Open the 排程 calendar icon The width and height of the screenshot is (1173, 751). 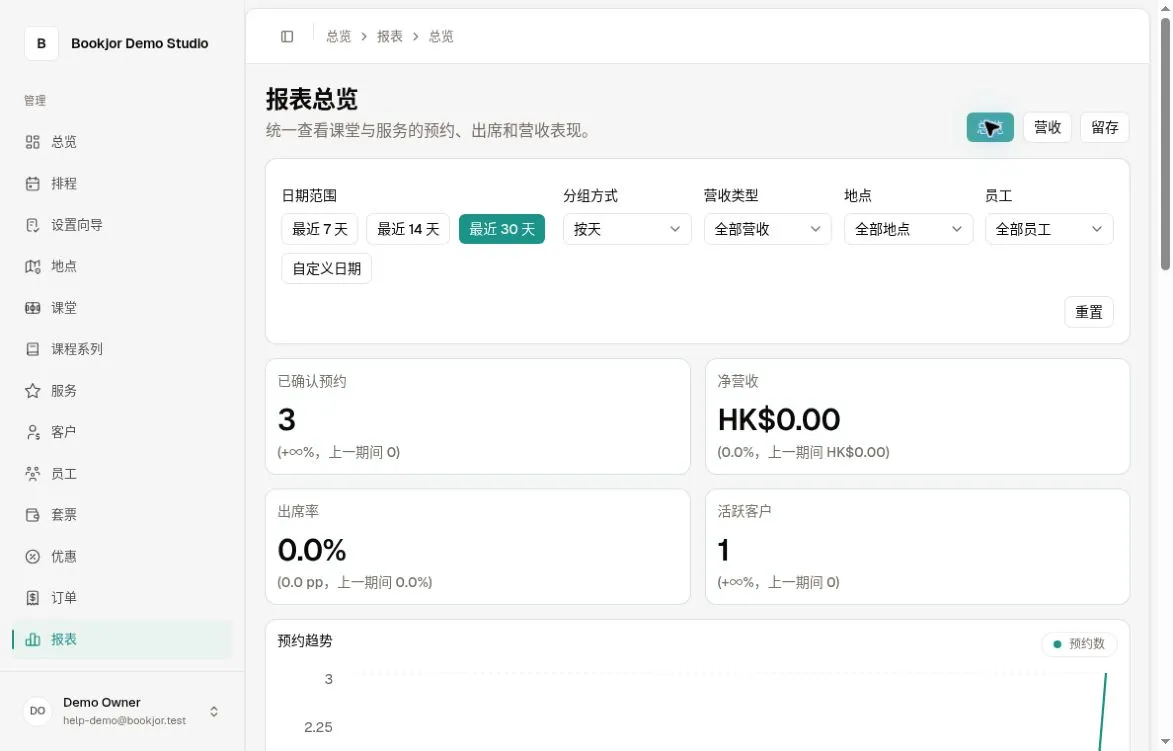(x=32, y=183)
